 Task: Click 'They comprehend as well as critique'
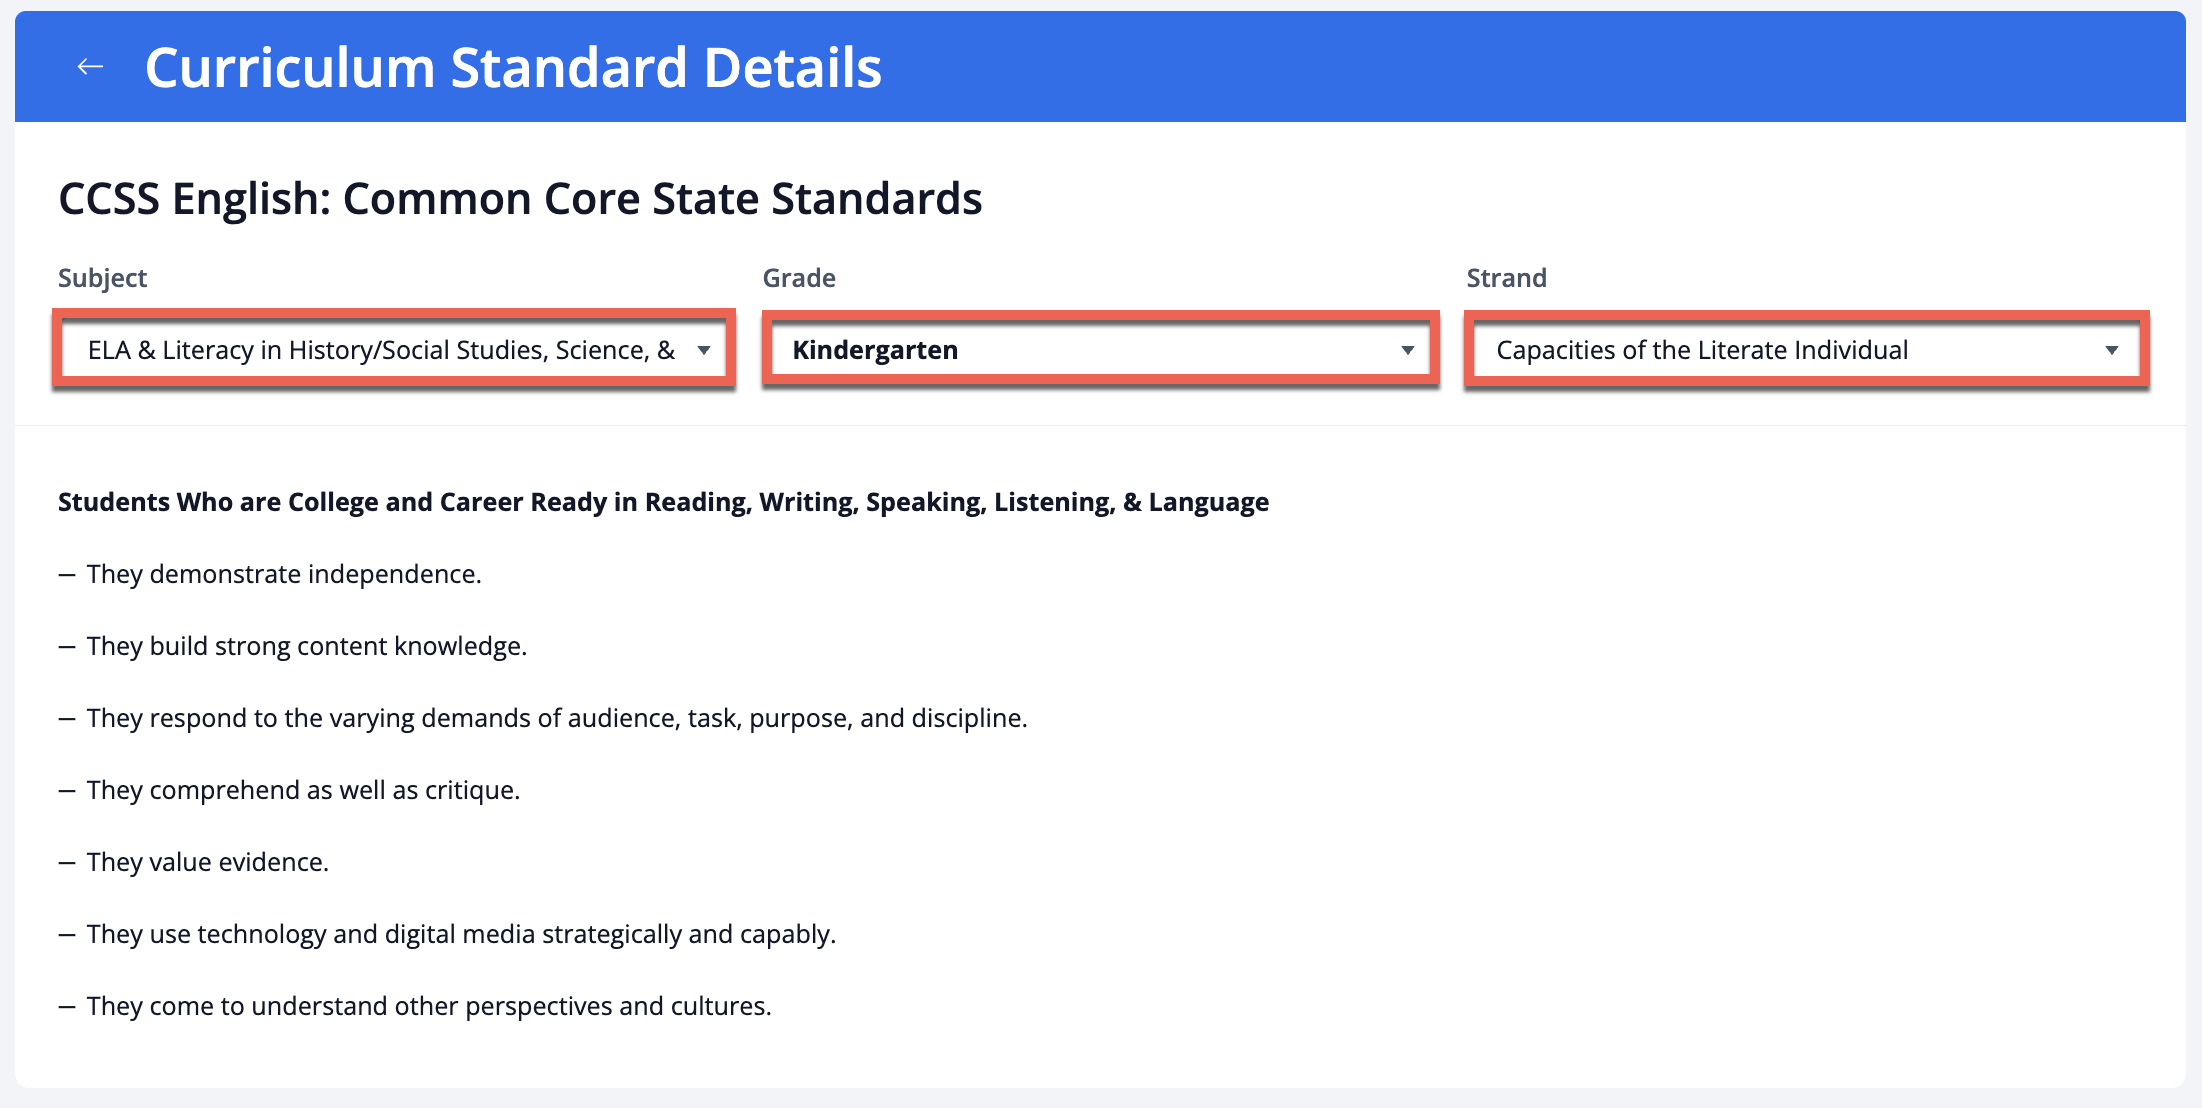coord(303,790)
